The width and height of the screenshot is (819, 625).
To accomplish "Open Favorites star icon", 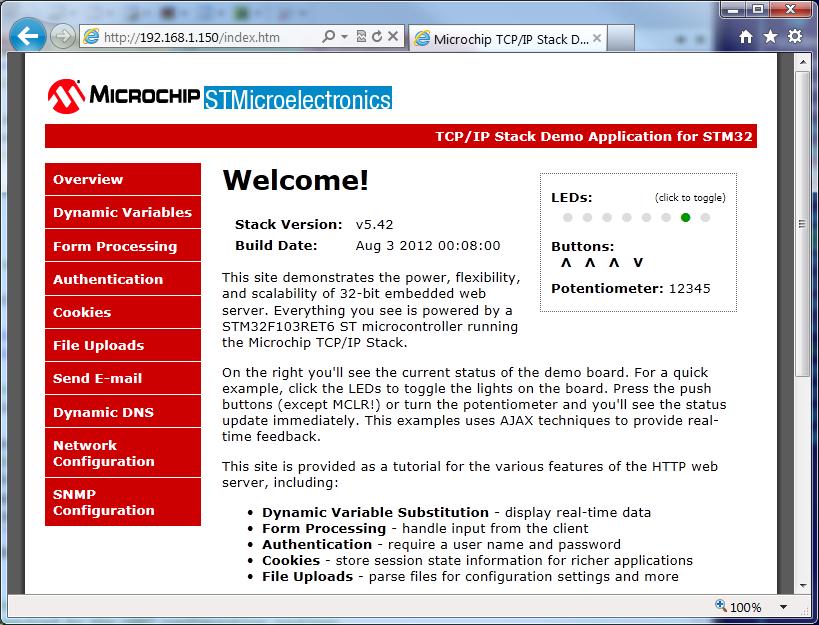I will point(770,37).
